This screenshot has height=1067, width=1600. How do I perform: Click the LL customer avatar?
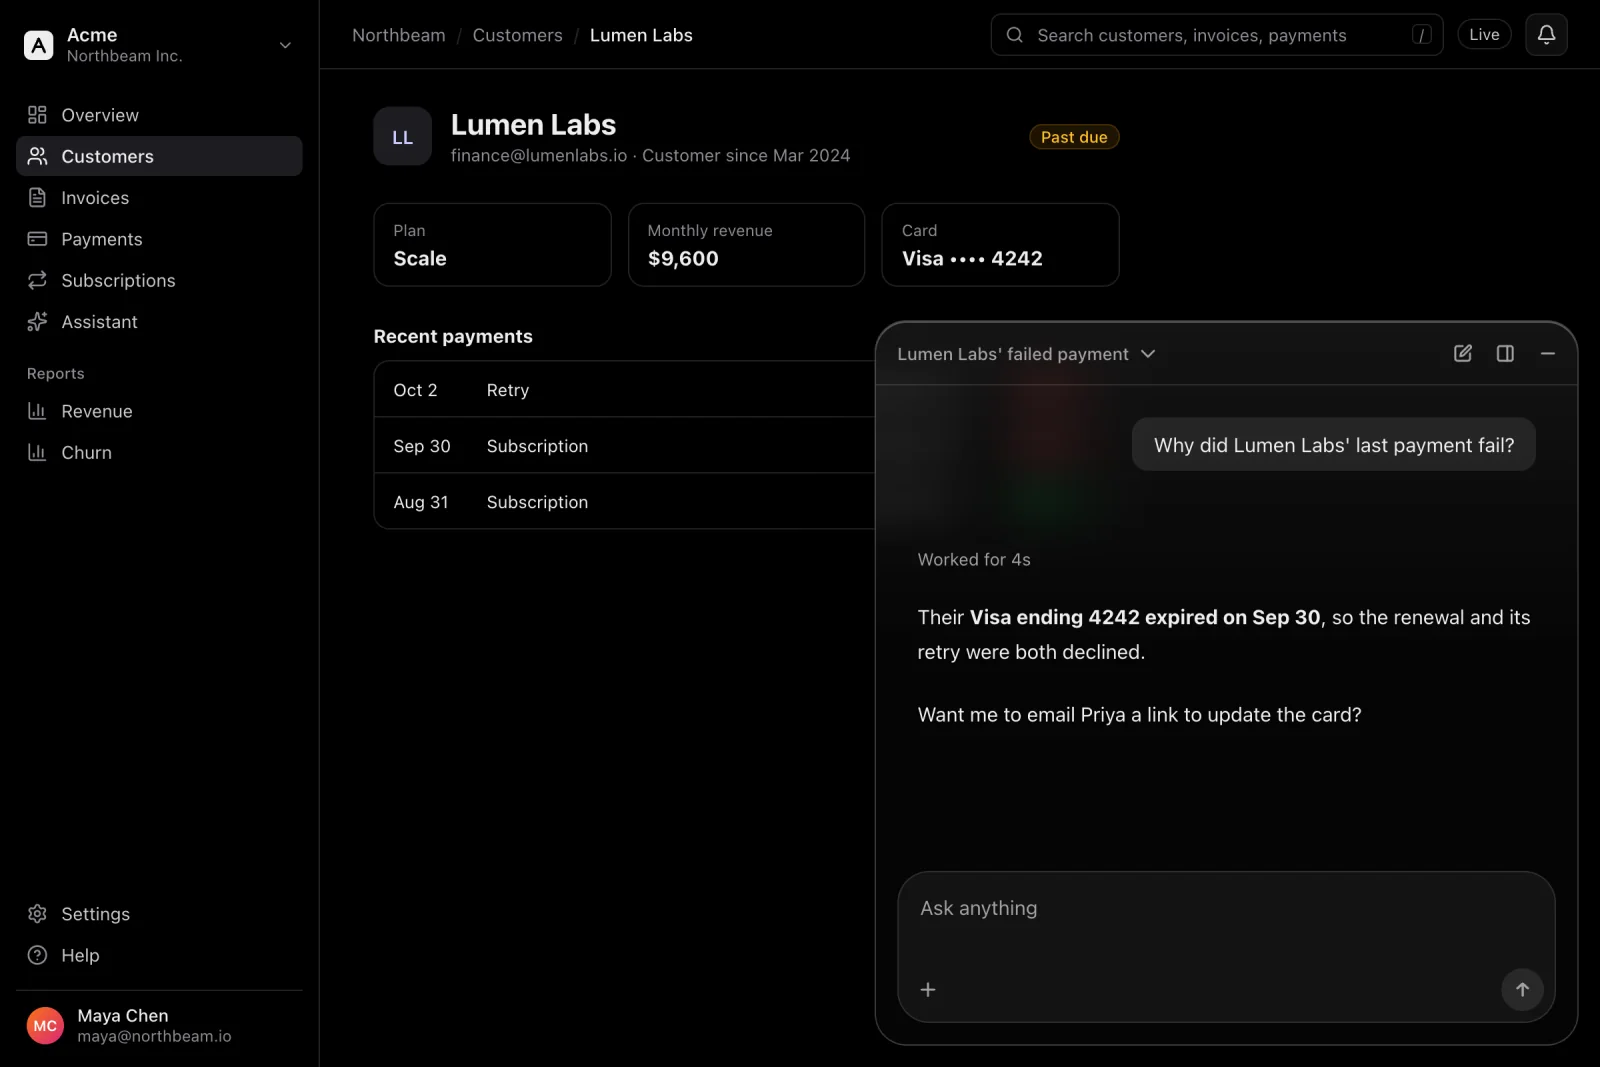[x=402, y=137]
